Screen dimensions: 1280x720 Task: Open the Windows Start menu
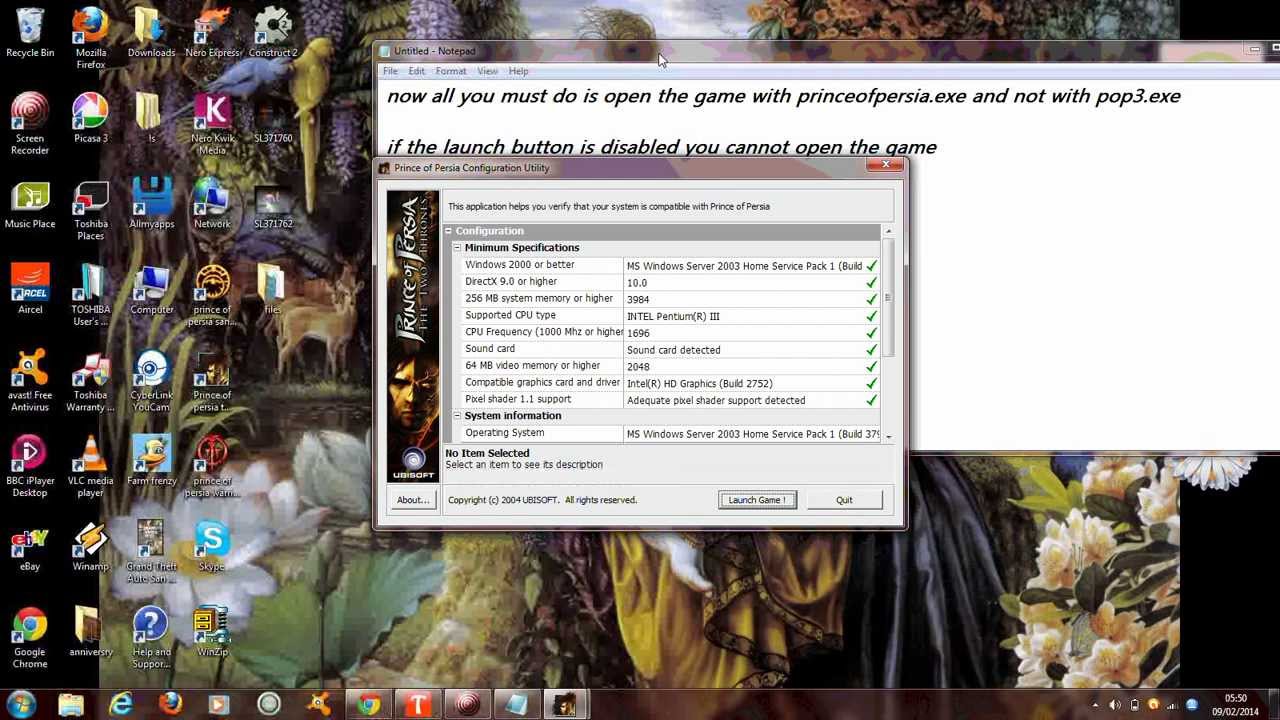[22, 705]
